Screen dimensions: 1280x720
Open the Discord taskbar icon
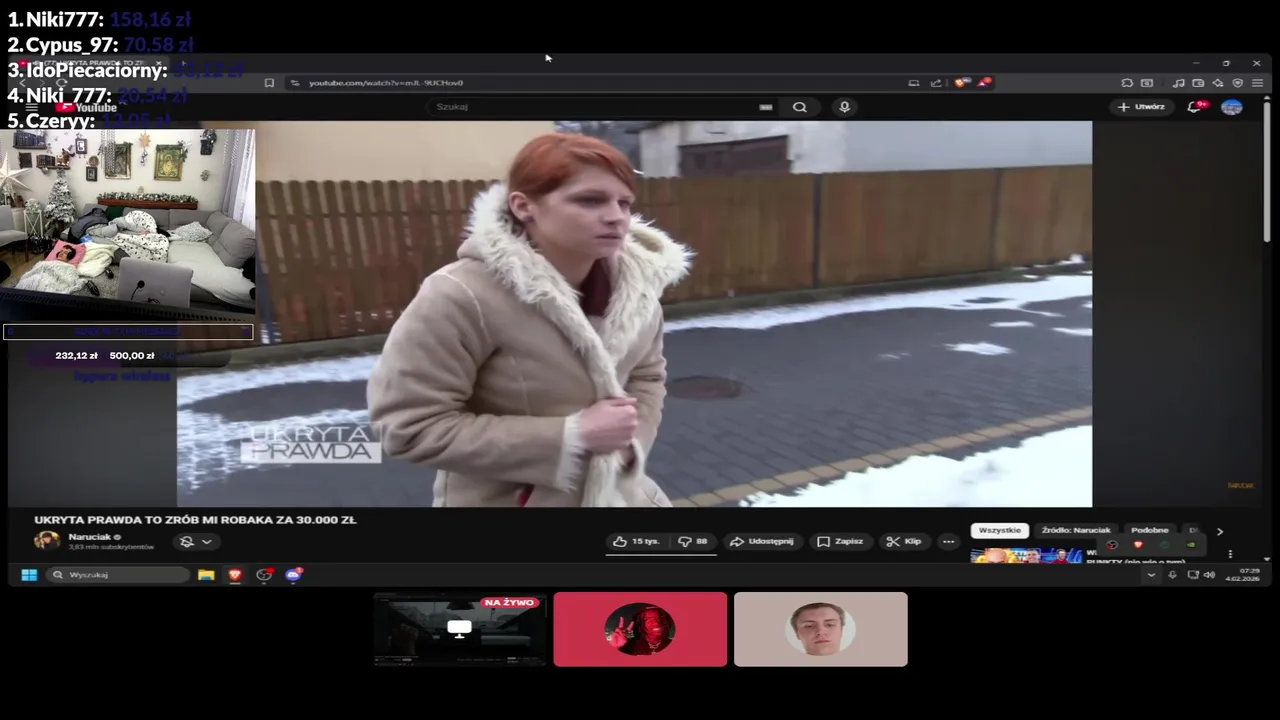294,574
